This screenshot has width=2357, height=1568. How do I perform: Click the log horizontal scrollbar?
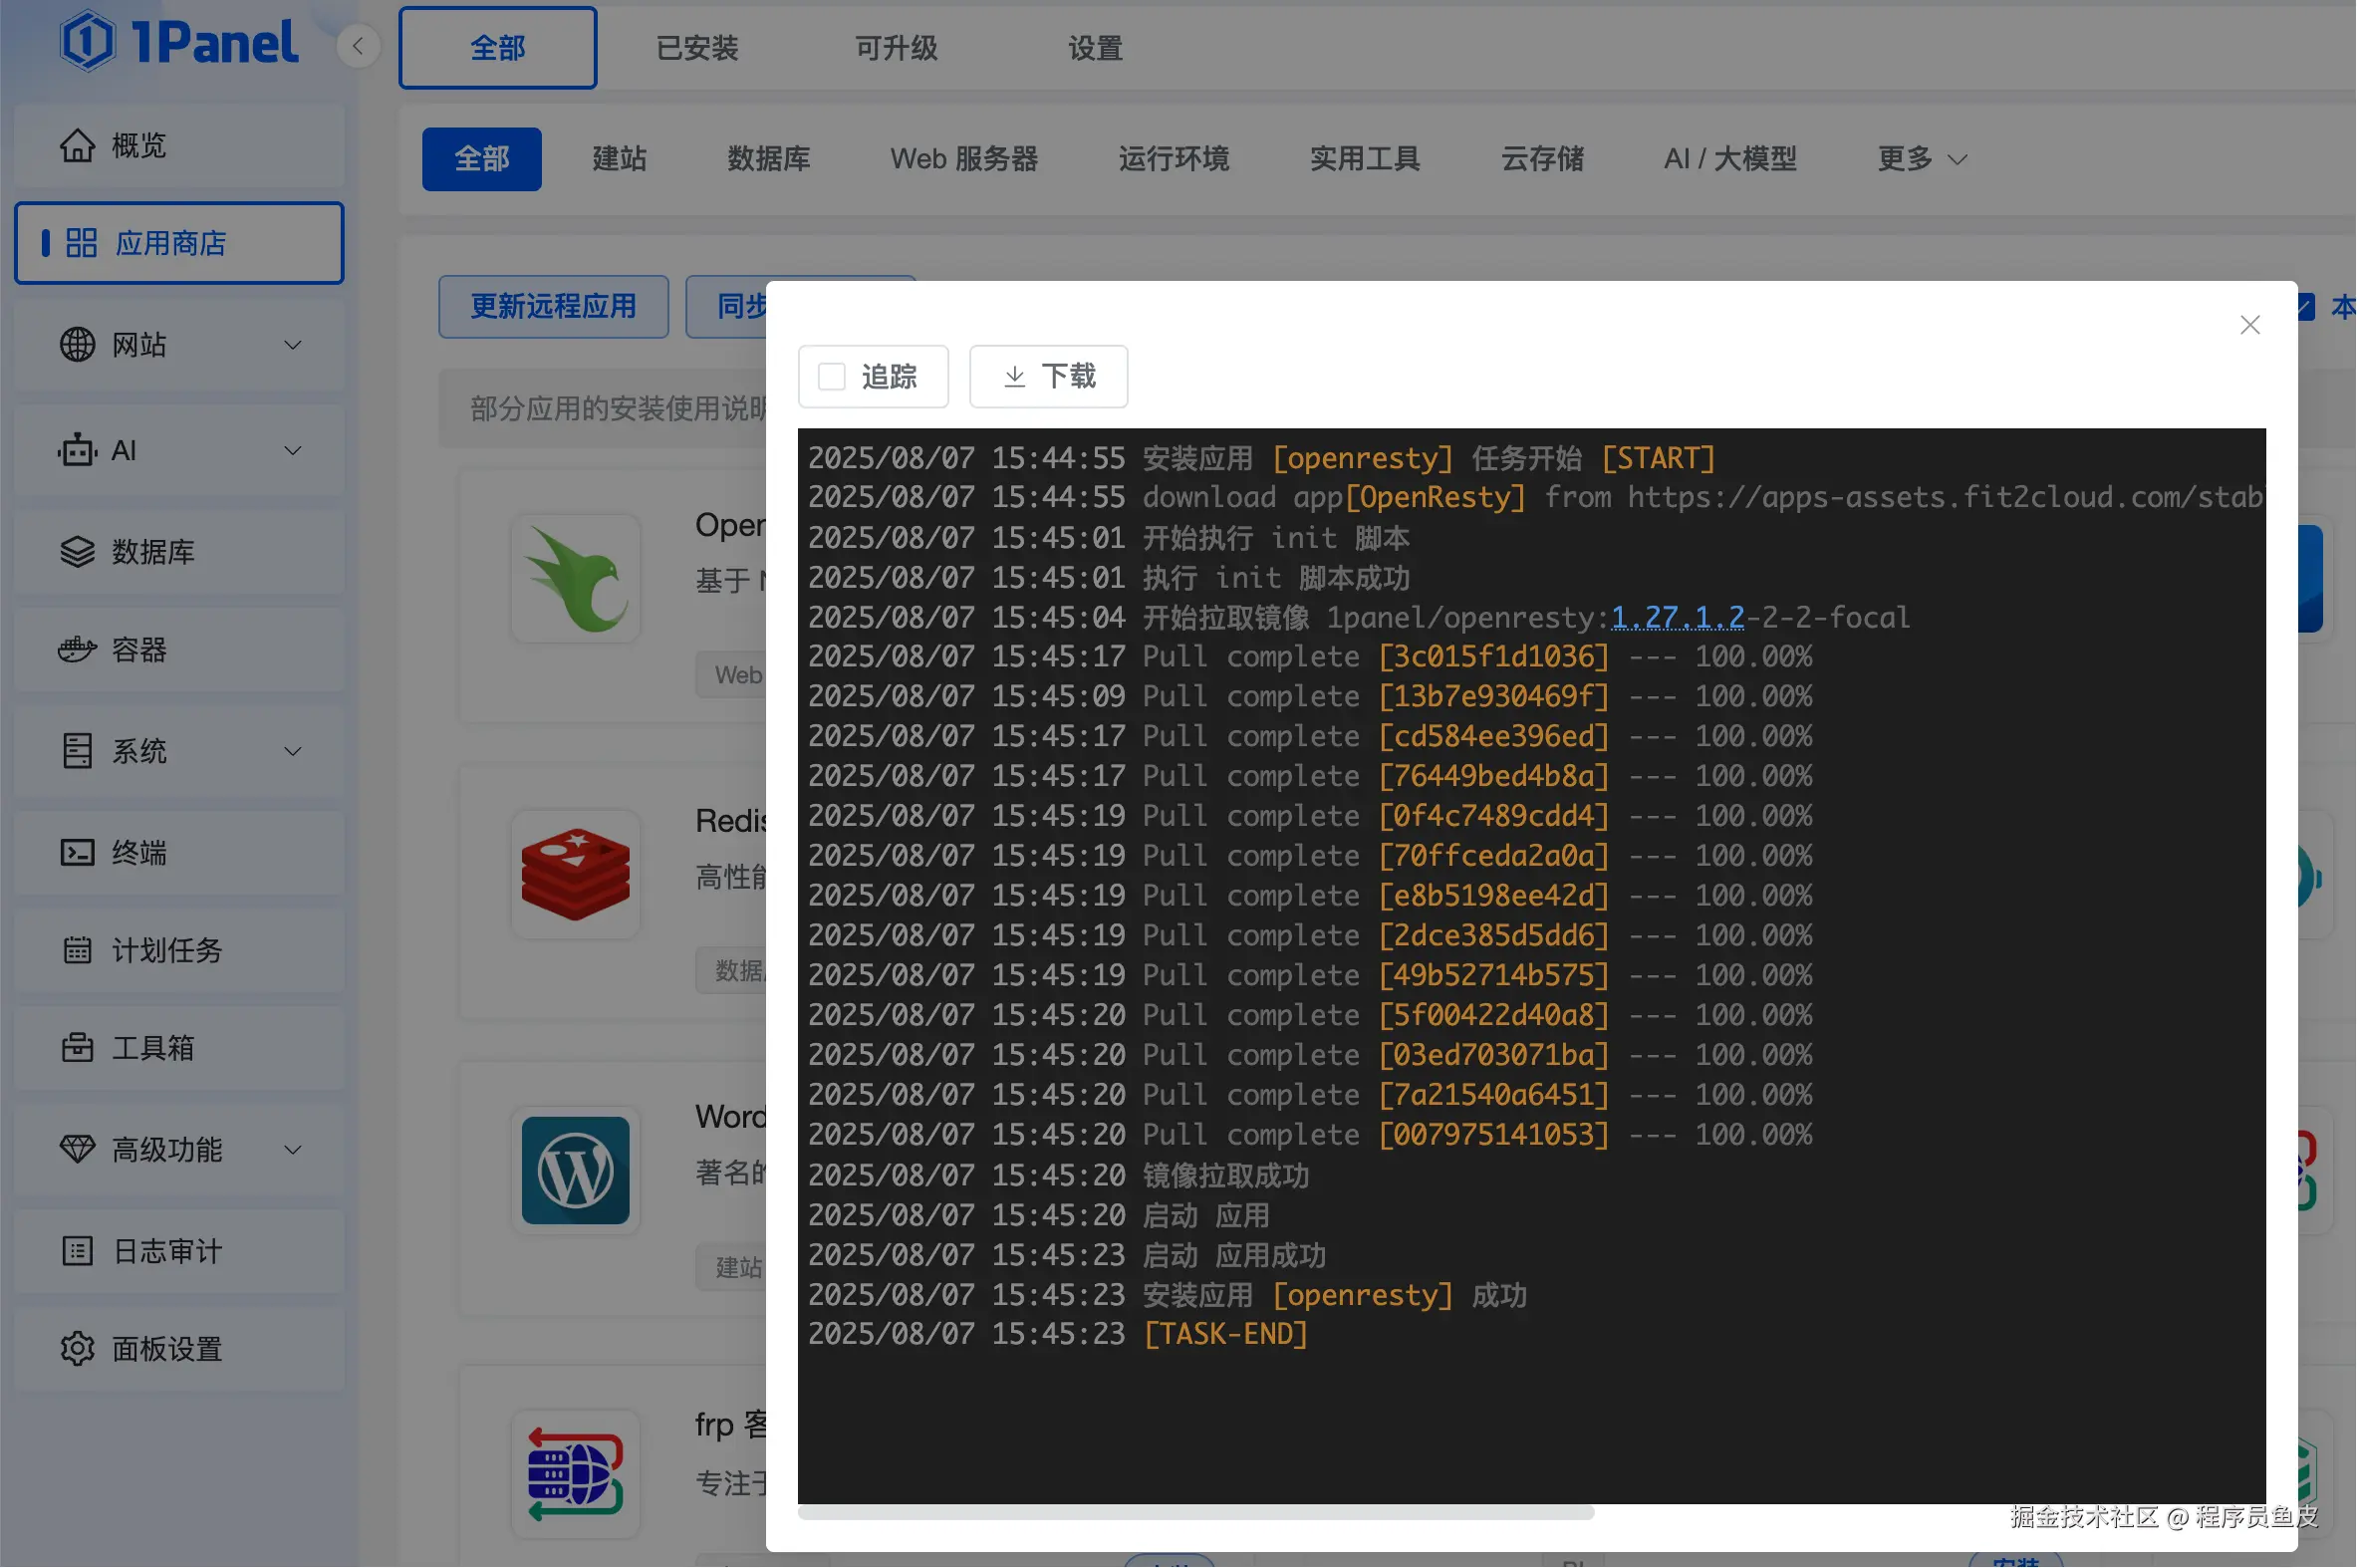(1195, 1513)
